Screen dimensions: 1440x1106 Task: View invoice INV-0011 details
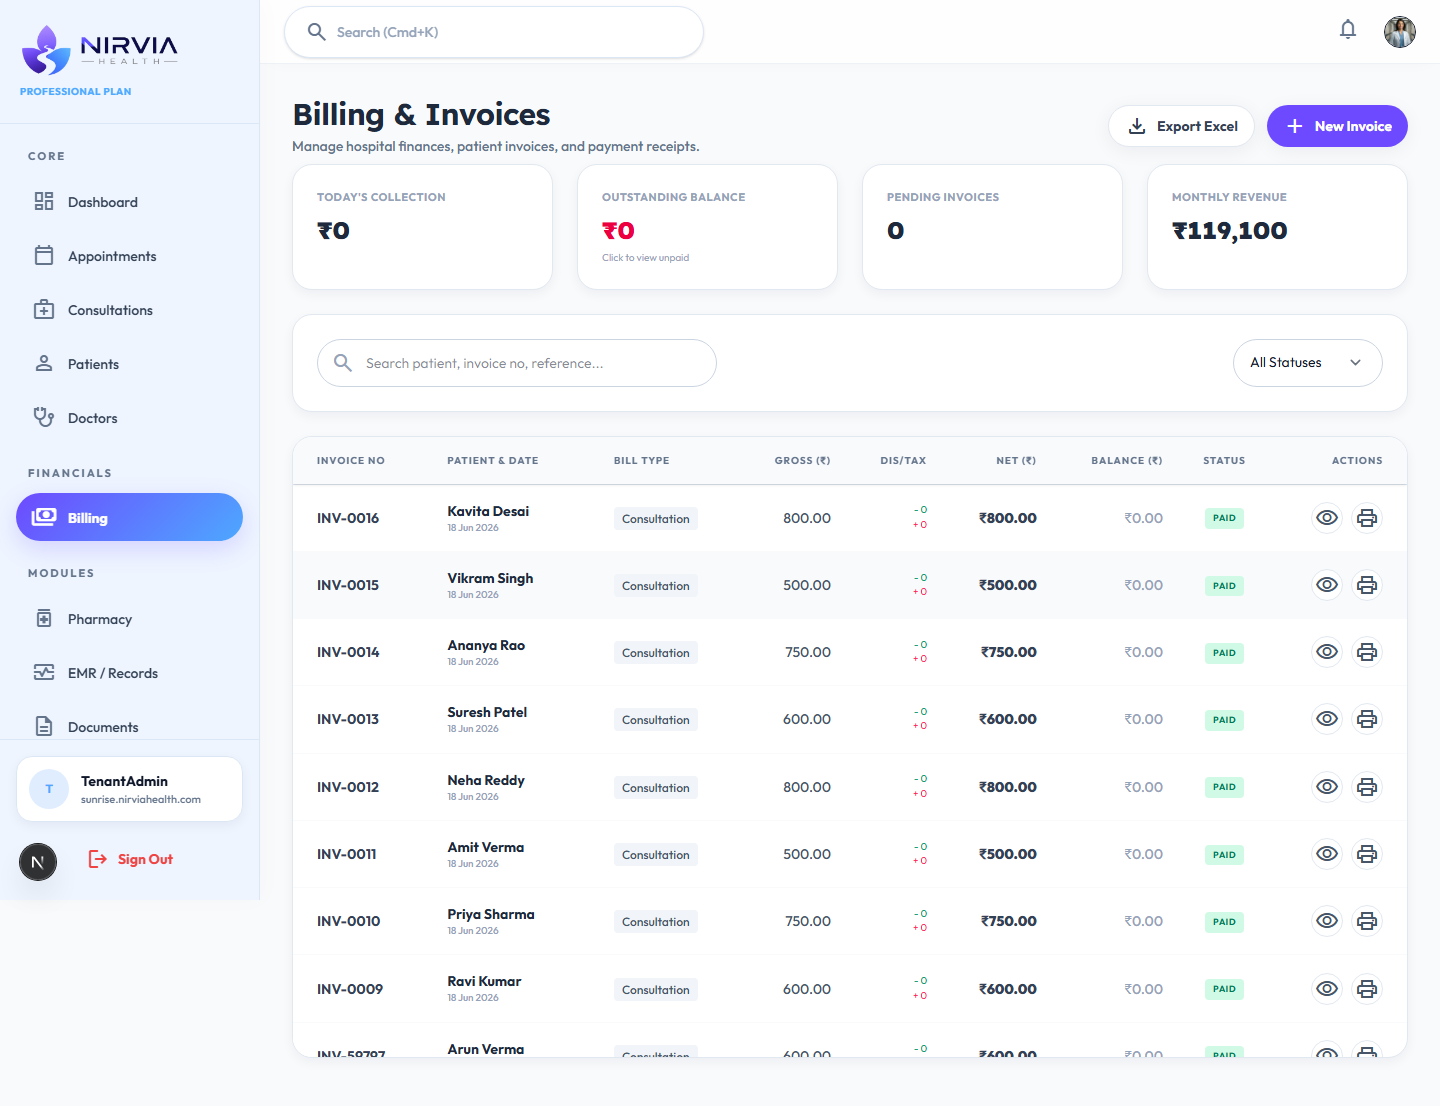point(1327,854)
